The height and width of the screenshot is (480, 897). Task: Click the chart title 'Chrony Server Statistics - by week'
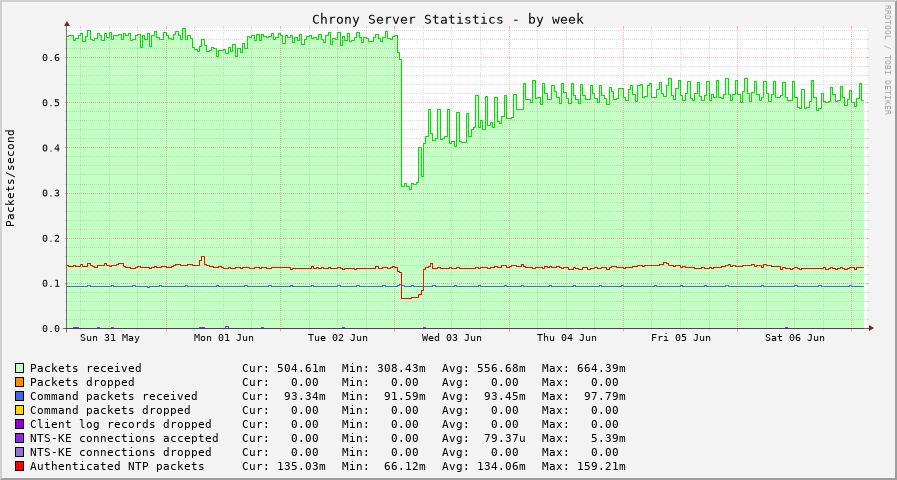448,19
